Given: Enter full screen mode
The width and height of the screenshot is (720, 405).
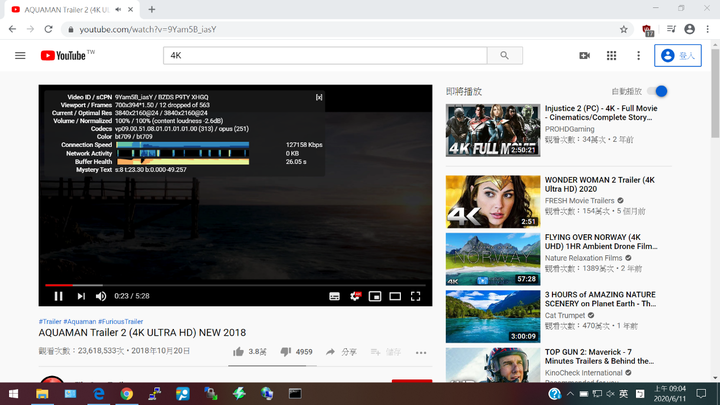Looking at the screenshot, I should coord(416,297).
